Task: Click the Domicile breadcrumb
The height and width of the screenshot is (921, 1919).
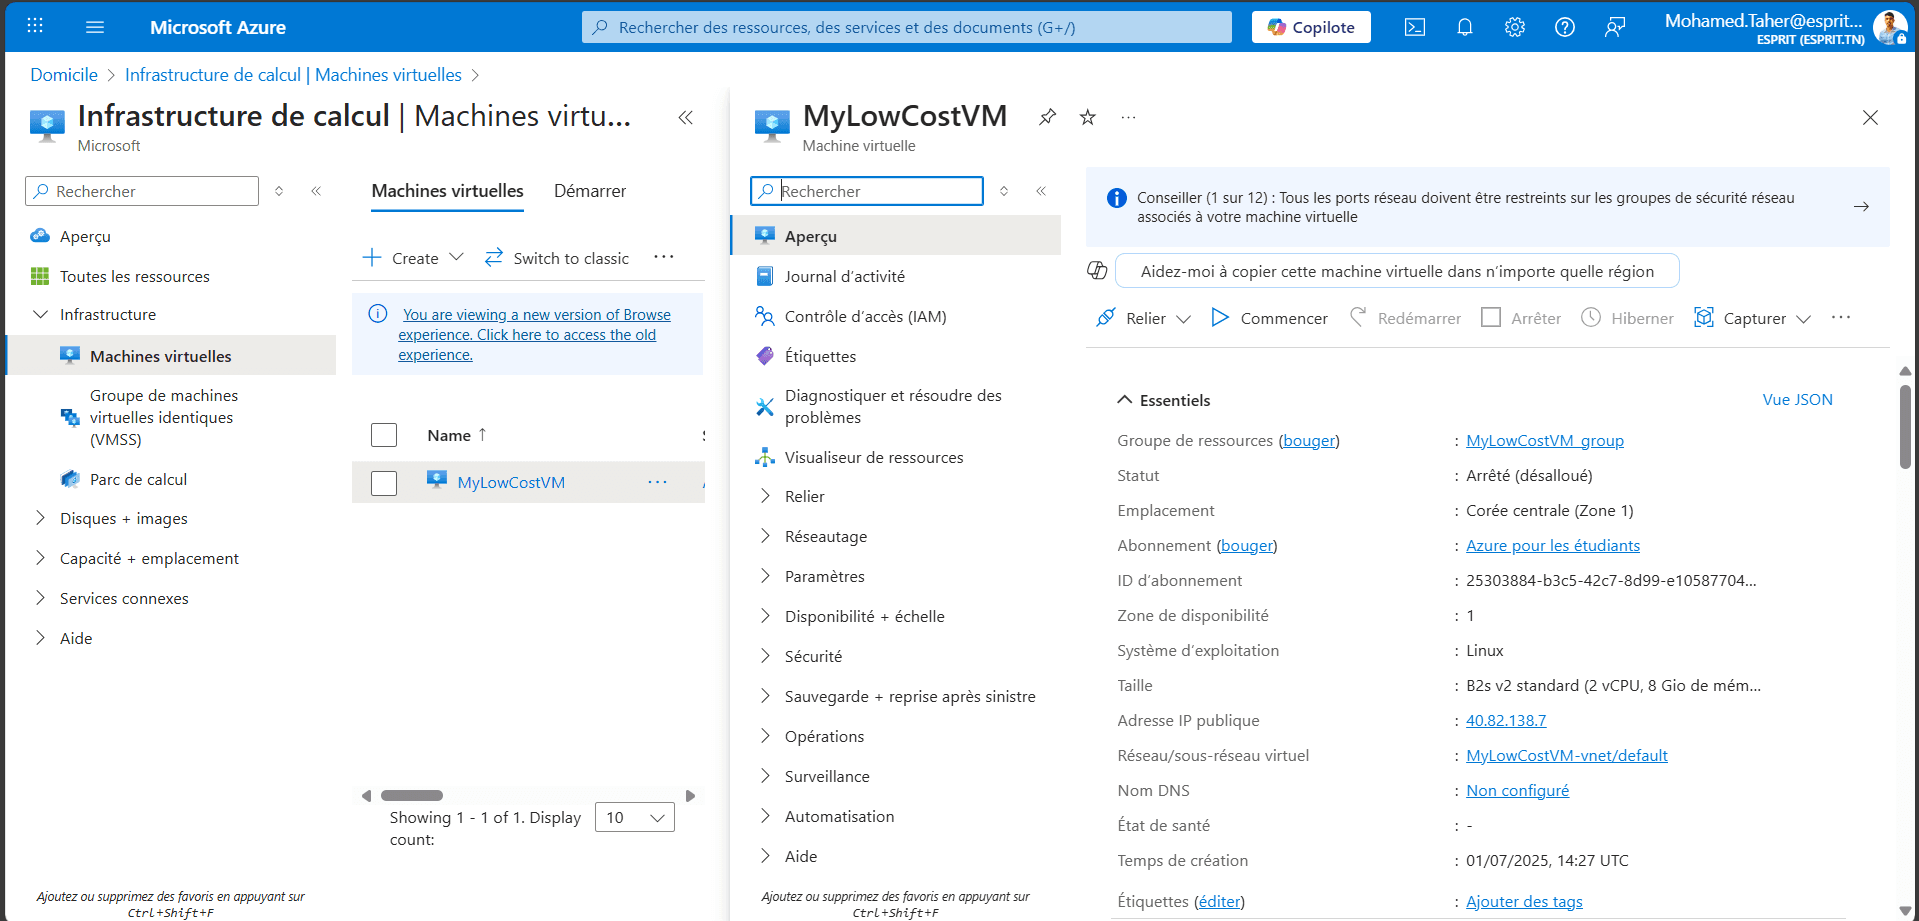Action: [x=64, y=75]
